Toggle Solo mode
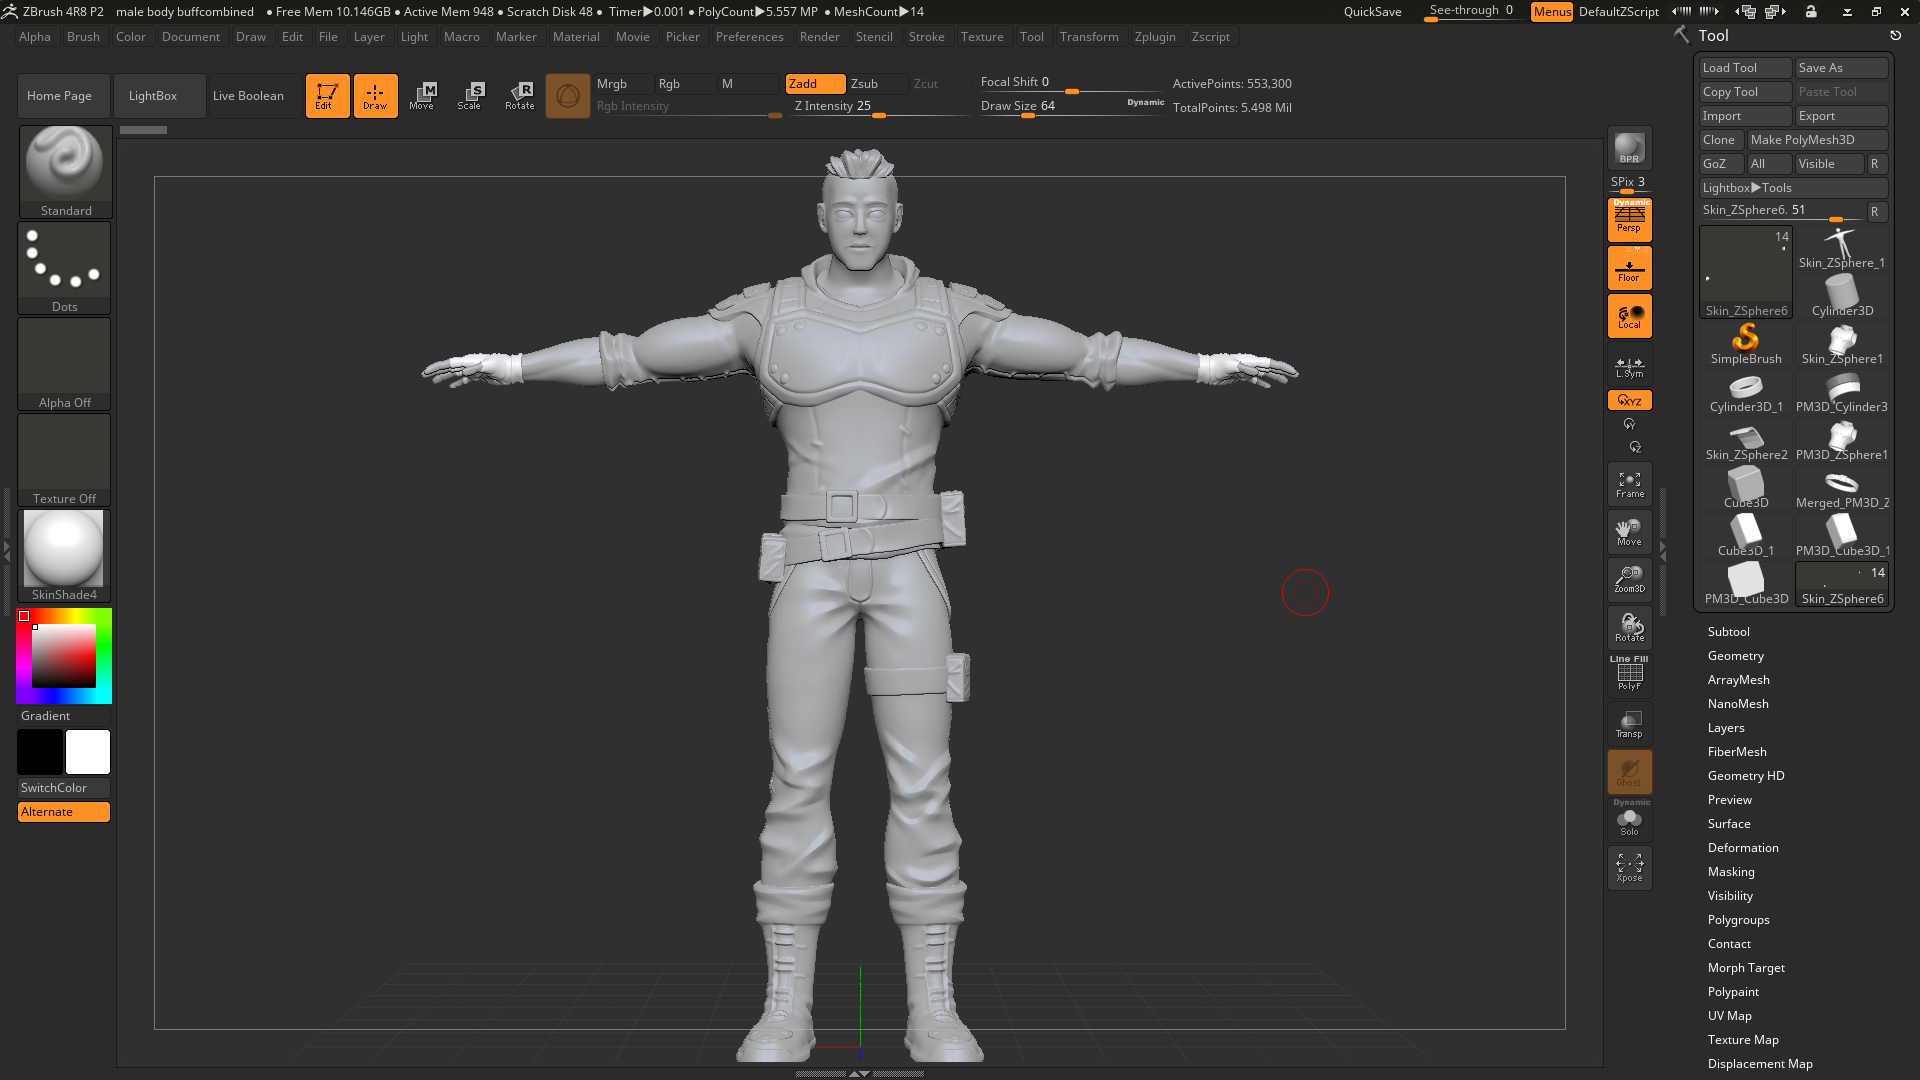This screenshot has width=1920, height=1080. point(1629,820)
